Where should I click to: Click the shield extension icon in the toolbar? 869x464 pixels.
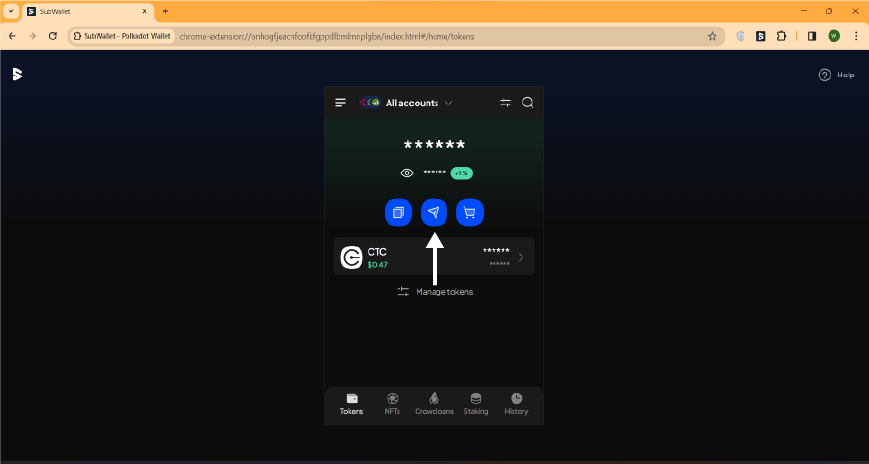(740, 36)
